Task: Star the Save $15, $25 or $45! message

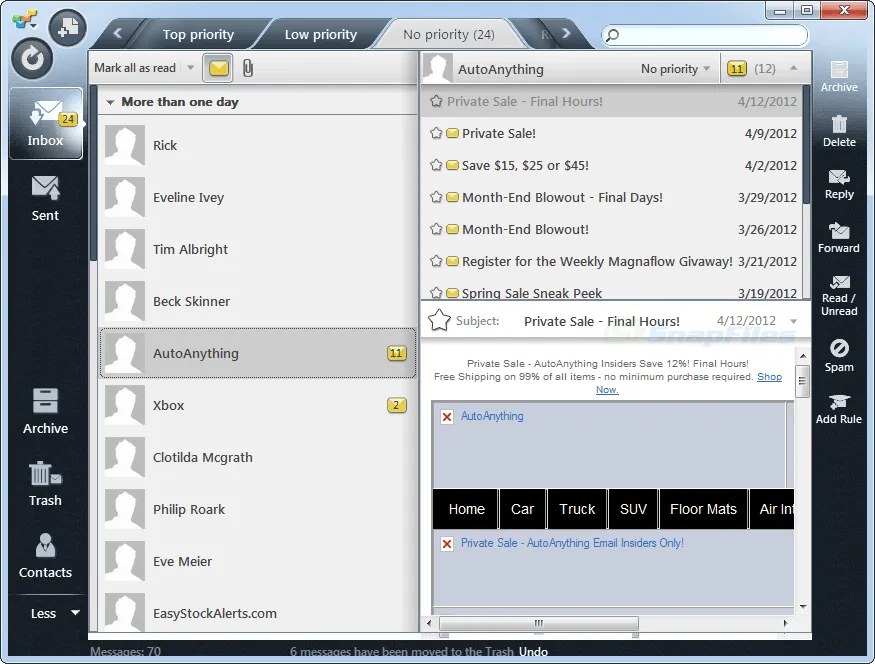Action: pos(436,165)
